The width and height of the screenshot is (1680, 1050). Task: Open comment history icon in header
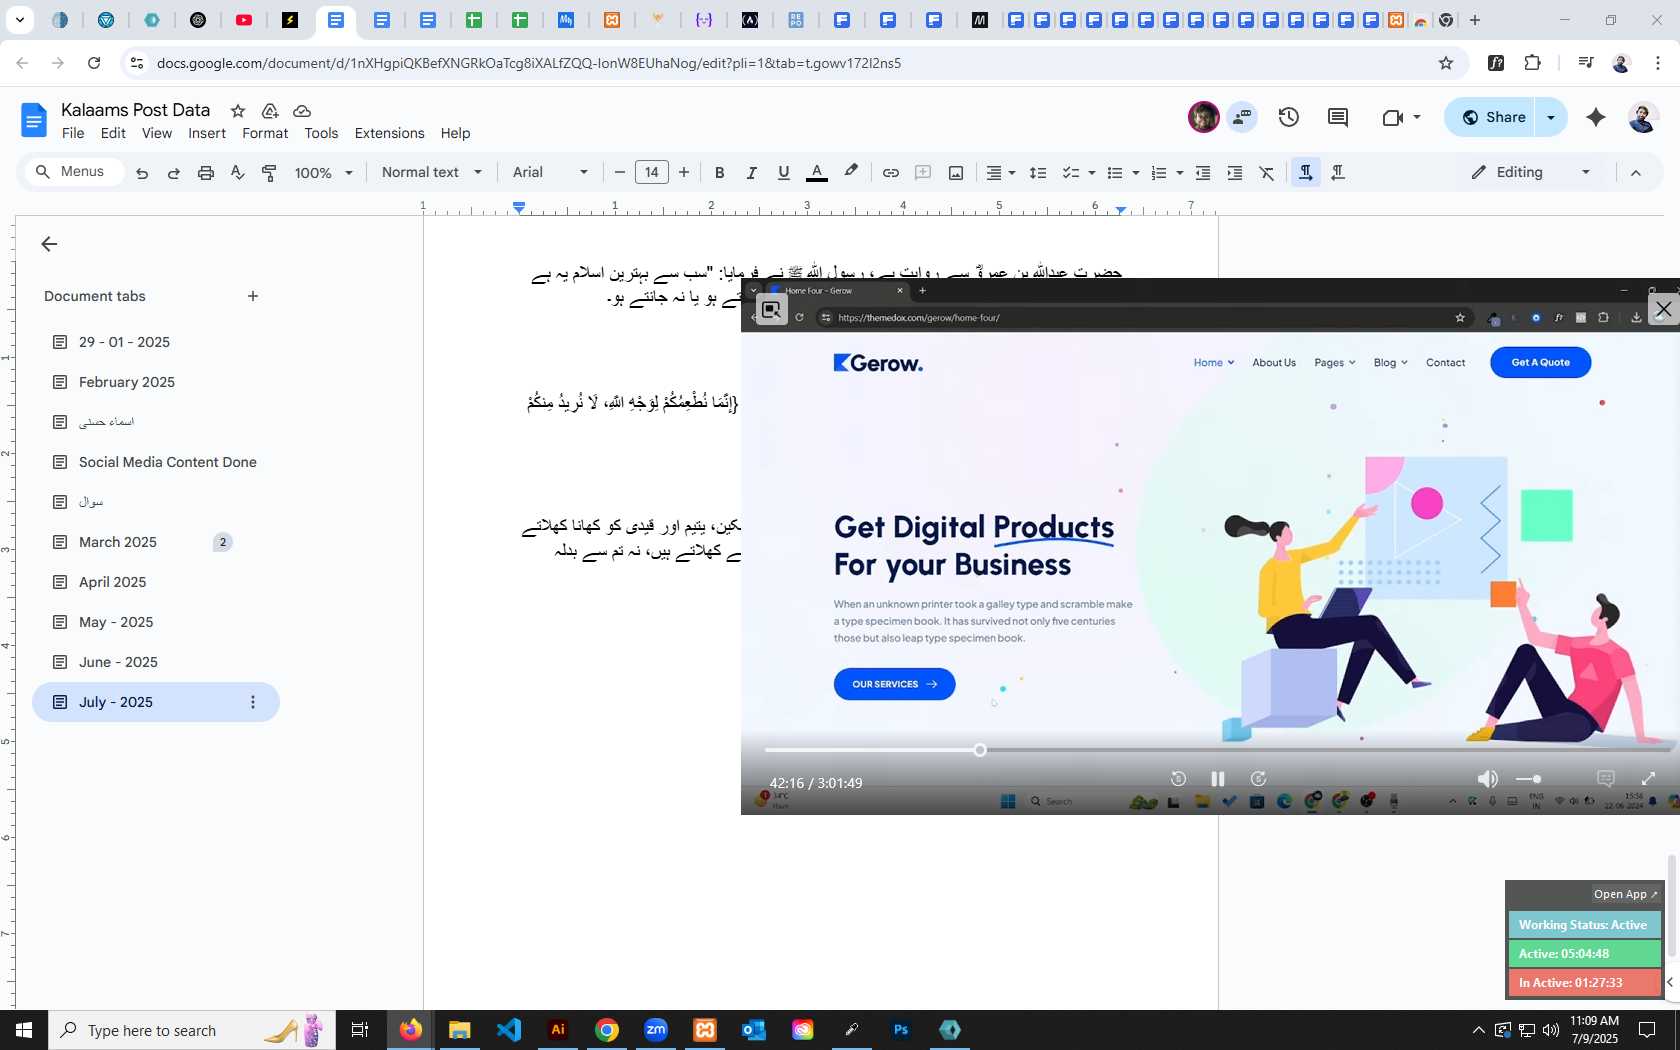pyautogui.click(x=1338, y=117)
